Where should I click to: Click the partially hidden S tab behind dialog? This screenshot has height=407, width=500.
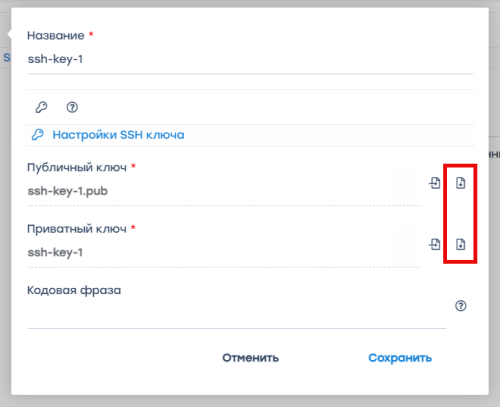(6, 57)
